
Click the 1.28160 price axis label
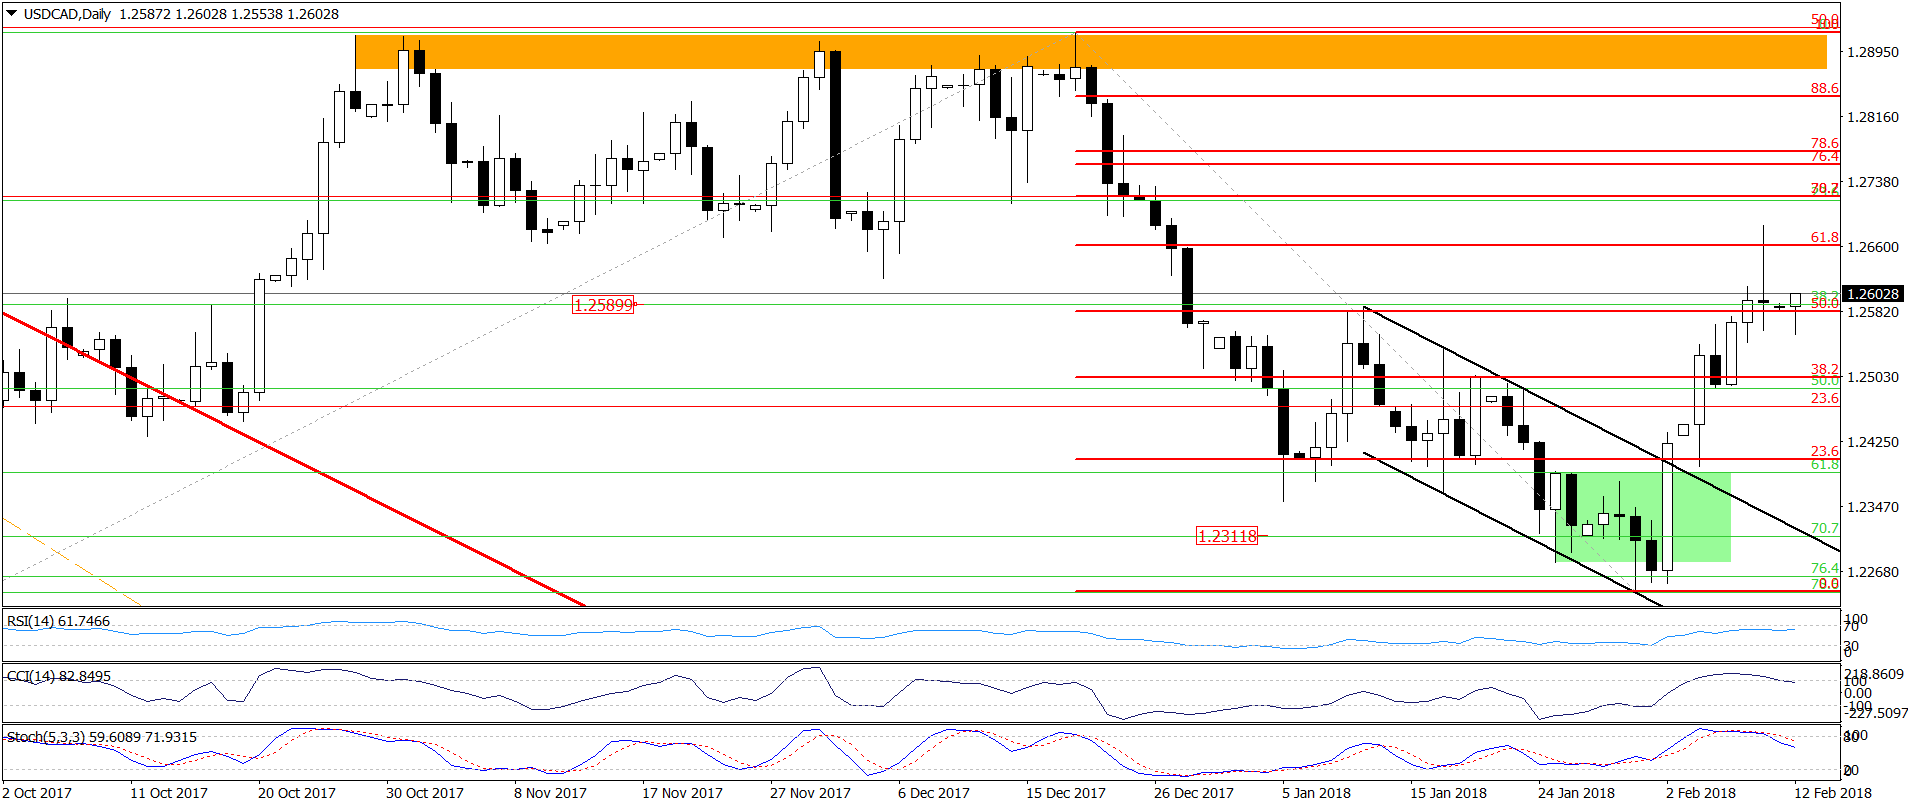click(1873, 117)
